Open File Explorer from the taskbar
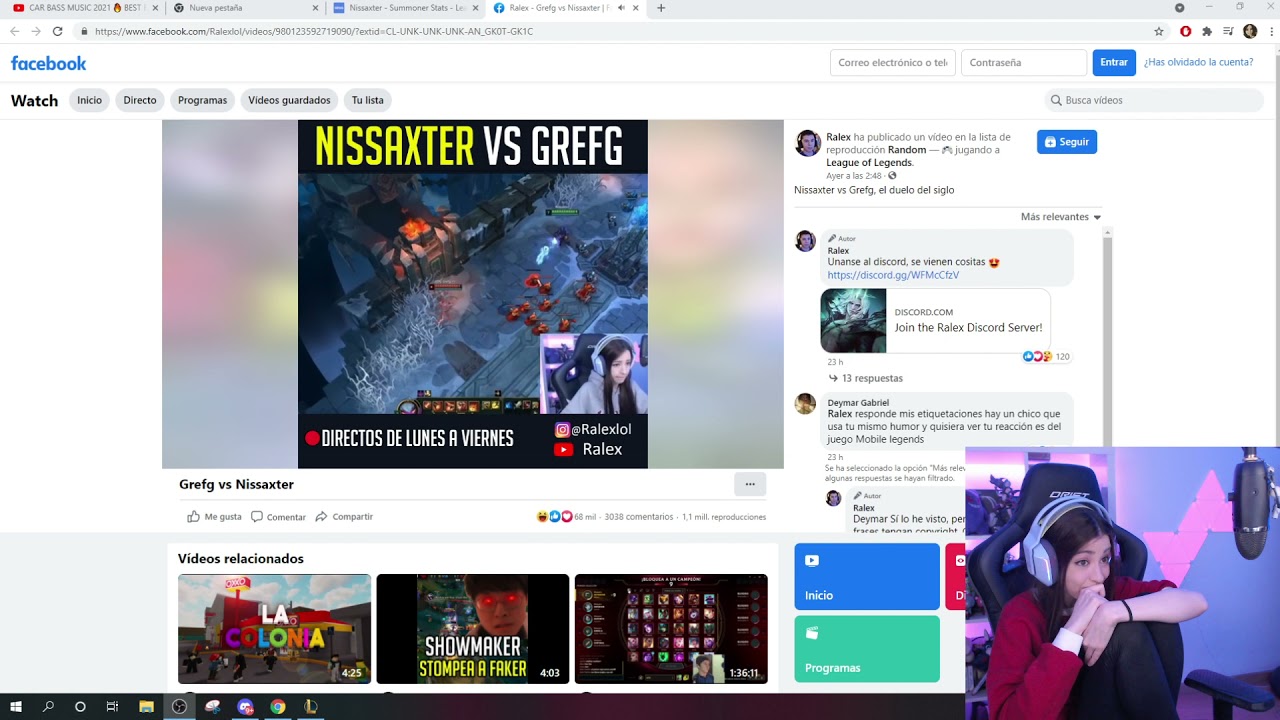1280x720 pixels. (146, 707)
